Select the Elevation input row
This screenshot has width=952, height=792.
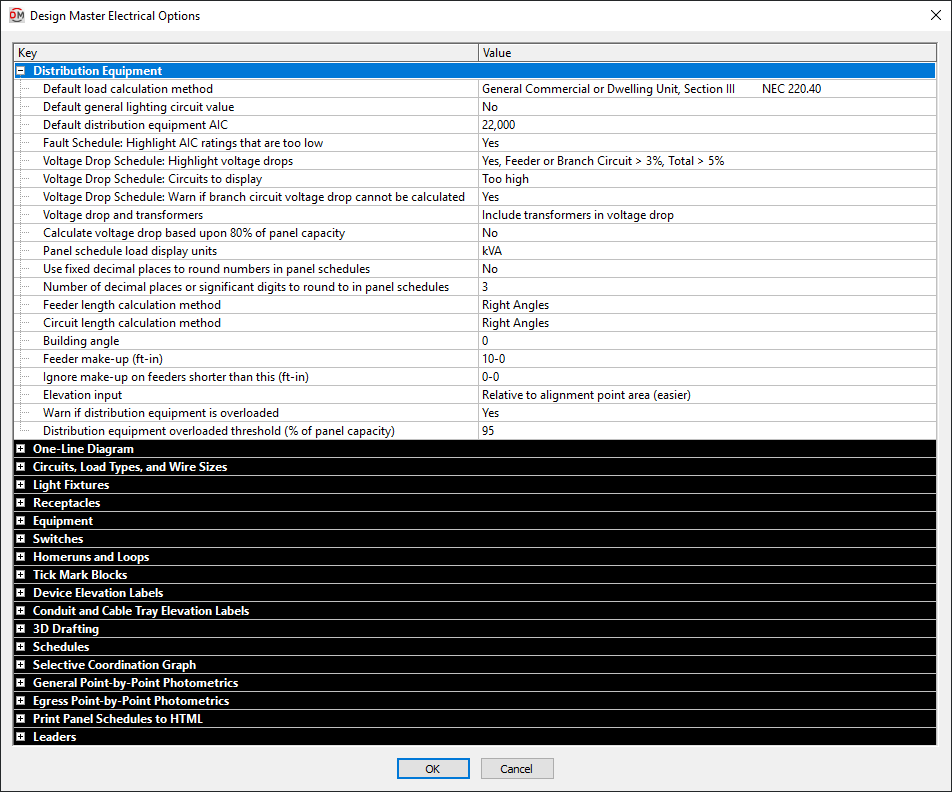[475, 395]
